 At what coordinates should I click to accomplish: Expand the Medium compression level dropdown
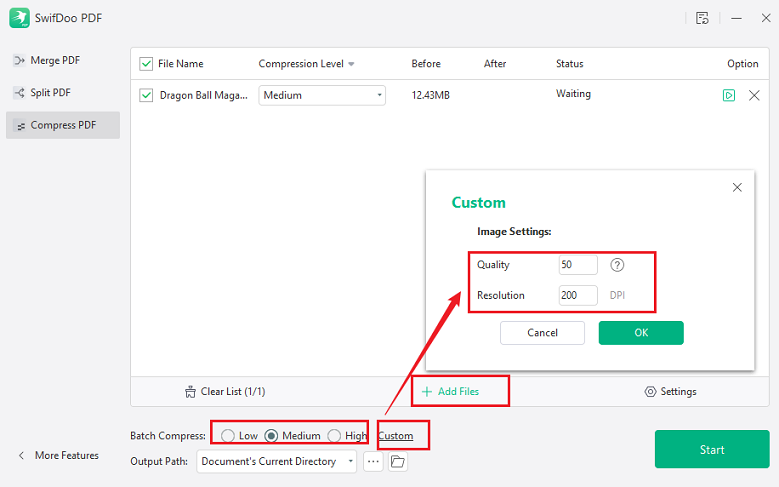[x=322, y=95]
